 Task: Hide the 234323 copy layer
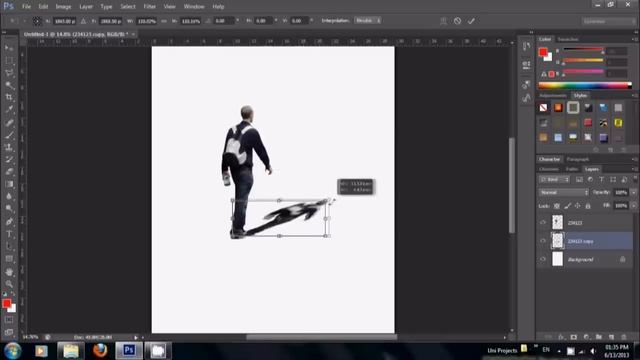coord(543,241)
